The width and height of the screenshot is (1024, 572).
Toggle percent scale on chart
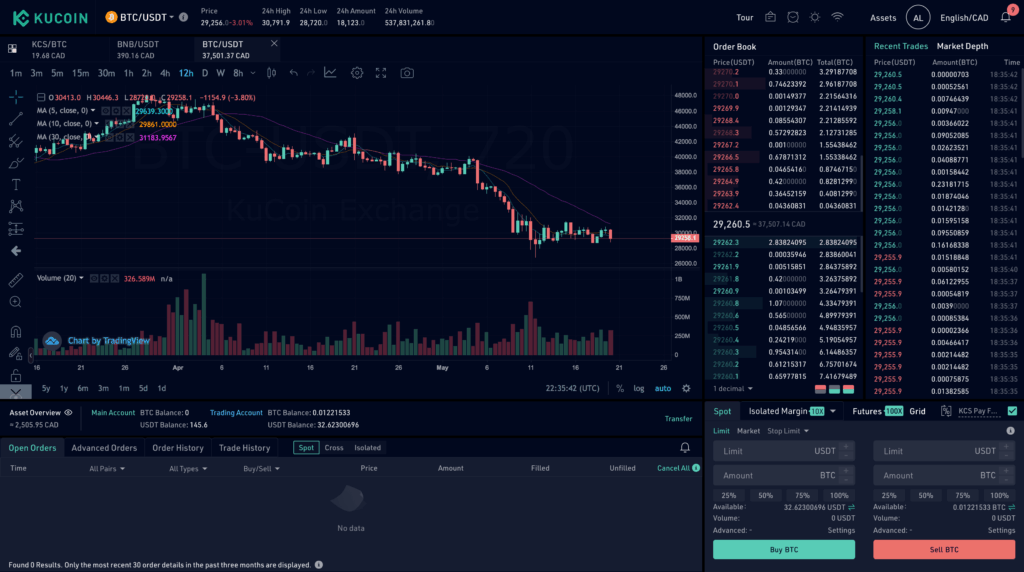point(620,389)
